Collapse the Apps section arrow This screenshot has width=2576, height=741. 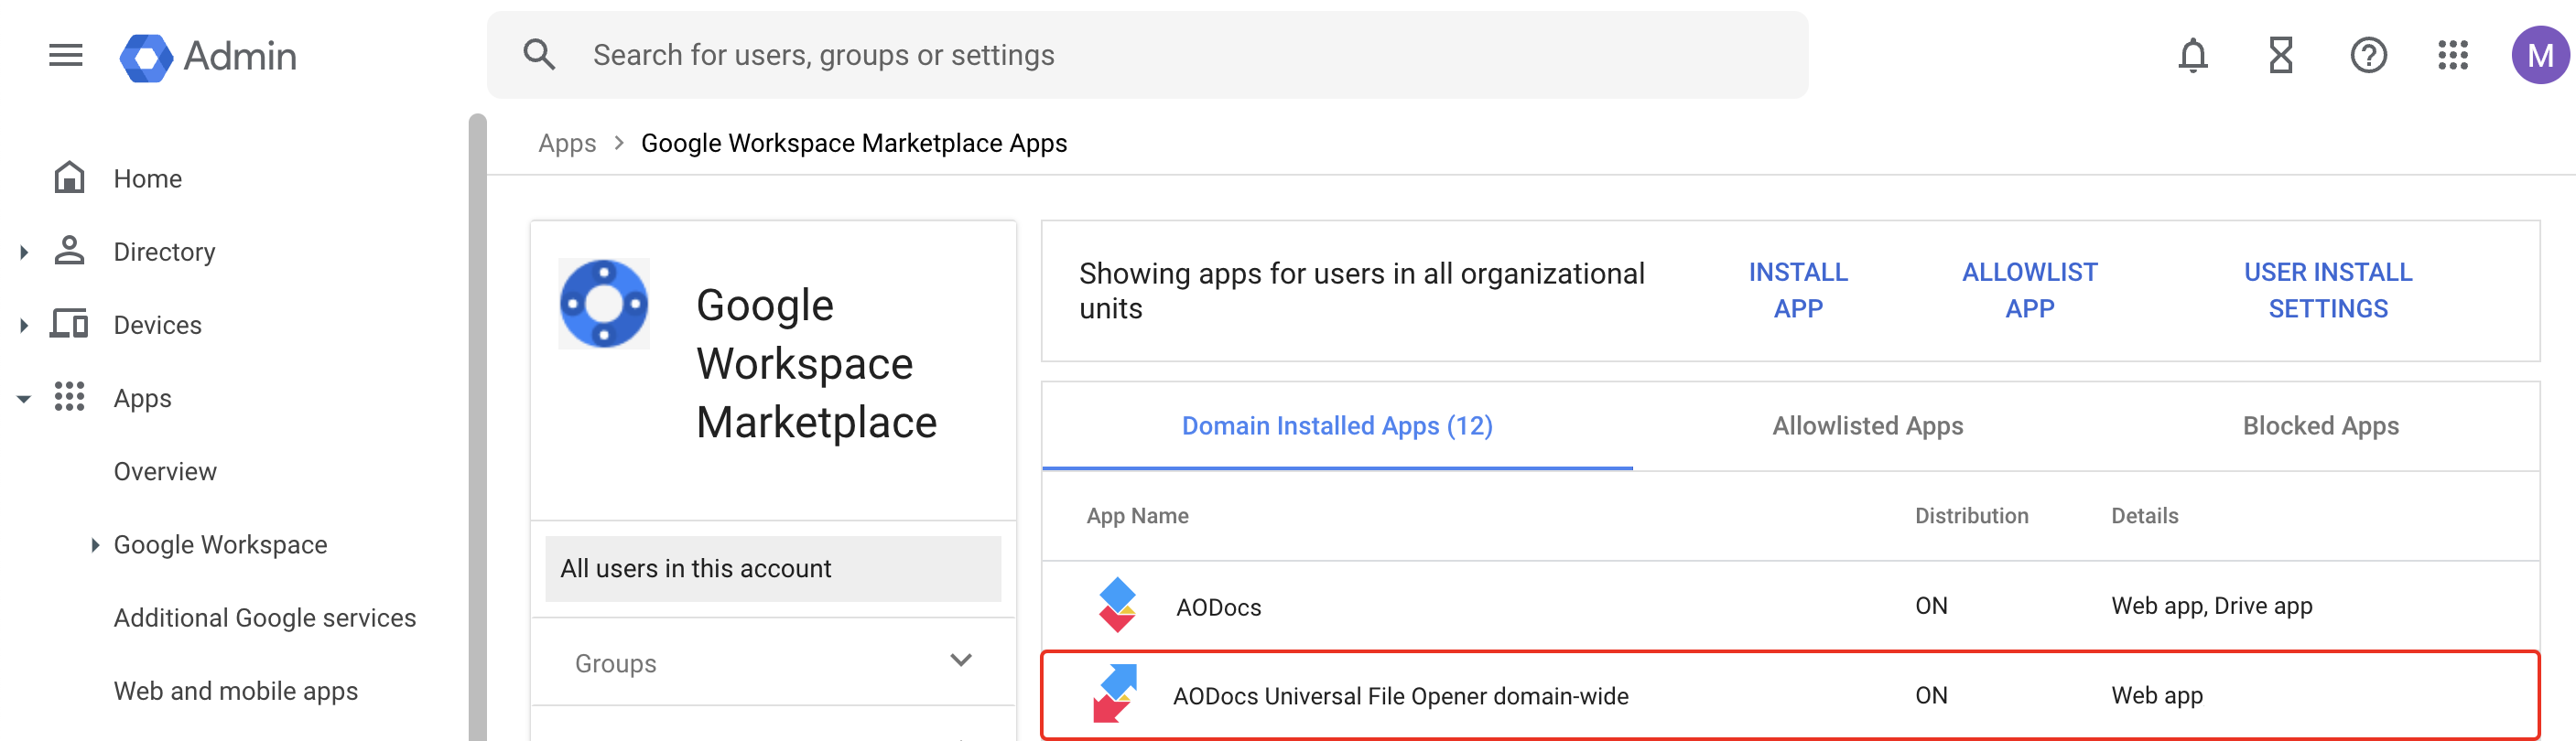click(23, 398)
